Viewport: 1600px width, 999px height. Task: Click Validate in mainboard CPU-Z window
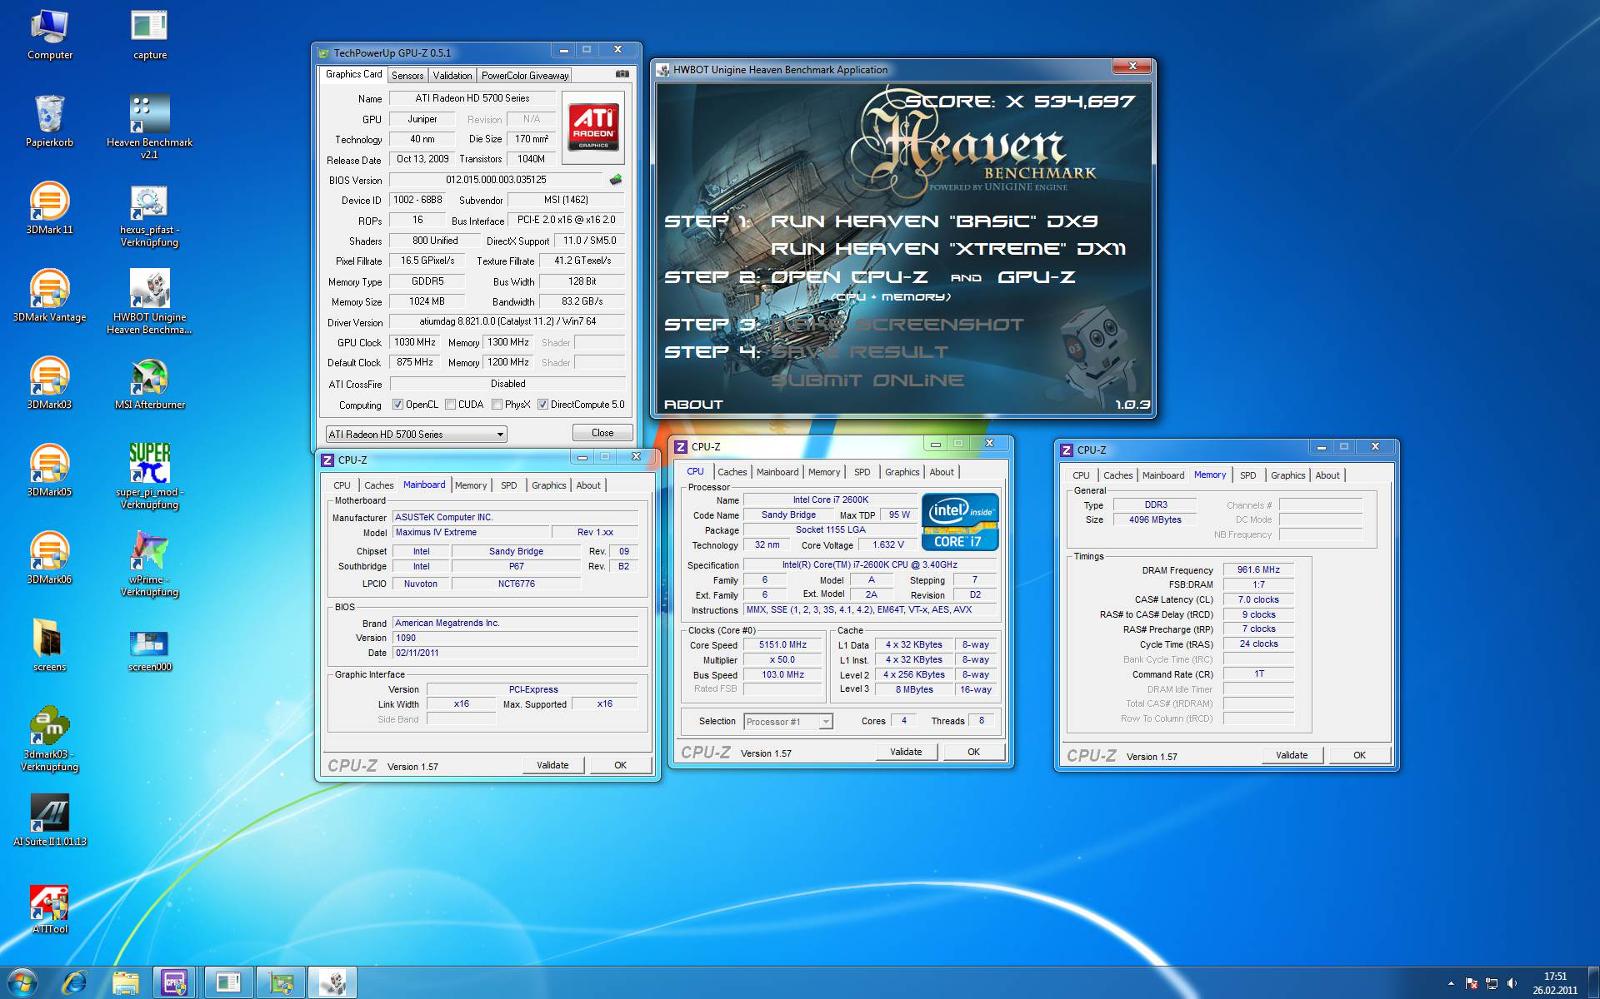pyautogui.click(x=552, y=765)
